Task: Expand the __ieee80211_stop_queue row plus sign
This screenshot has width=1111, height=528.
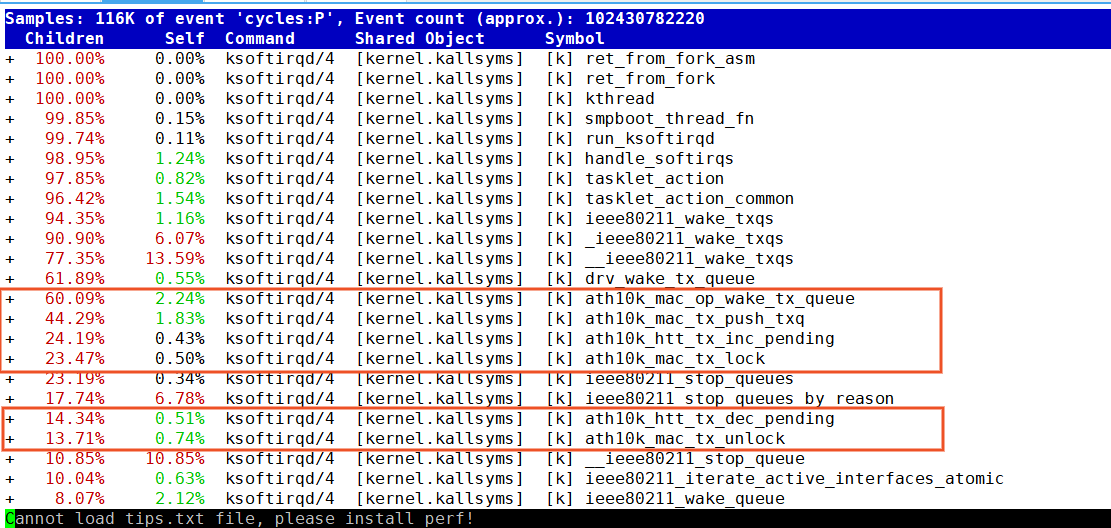Action: pyautogui.click(x=10, y=459)
